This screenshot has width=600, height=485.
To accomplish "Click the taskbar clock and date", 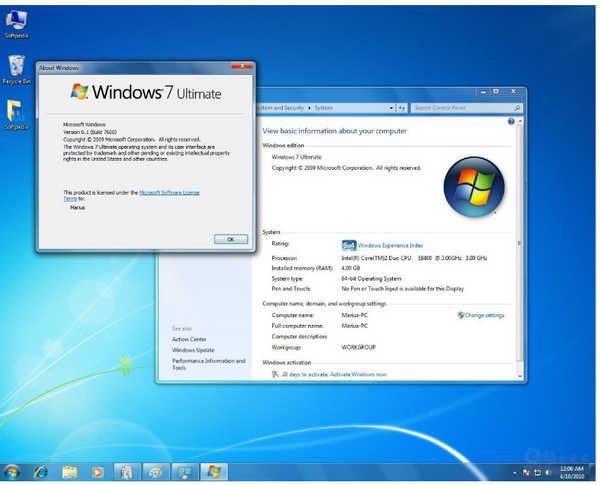I will (x=572, y=473).
